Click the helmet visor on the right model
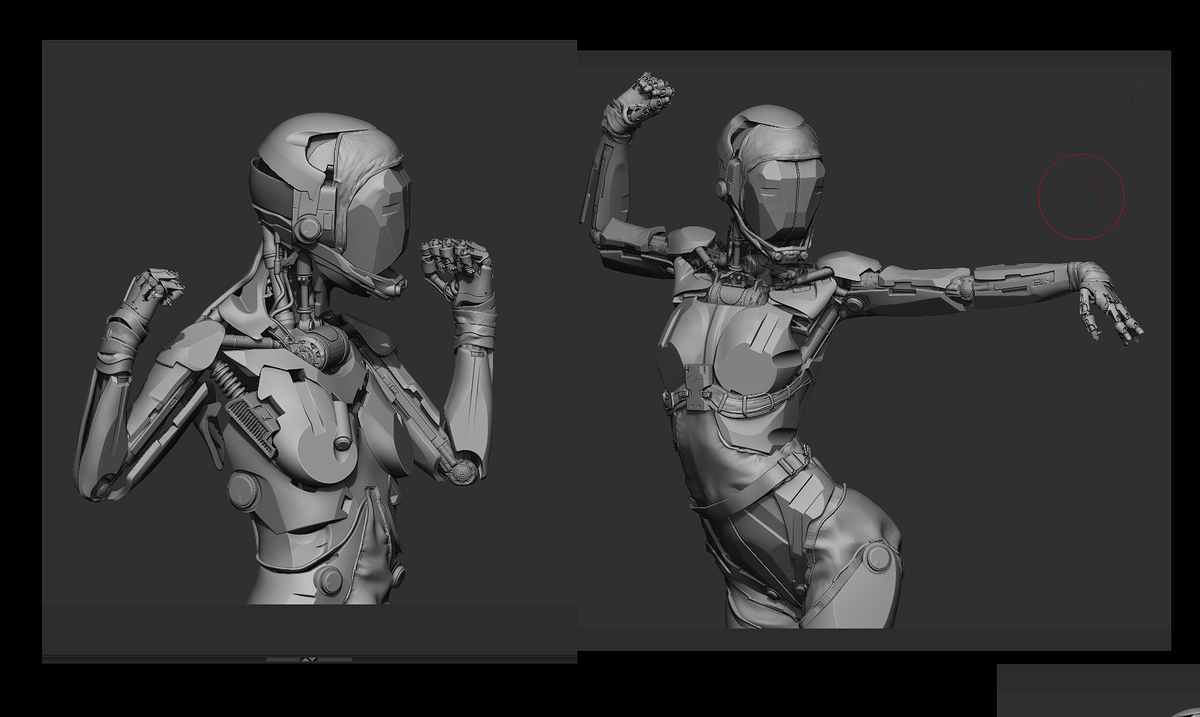The image size is (1200, 717). click(786, 201)
